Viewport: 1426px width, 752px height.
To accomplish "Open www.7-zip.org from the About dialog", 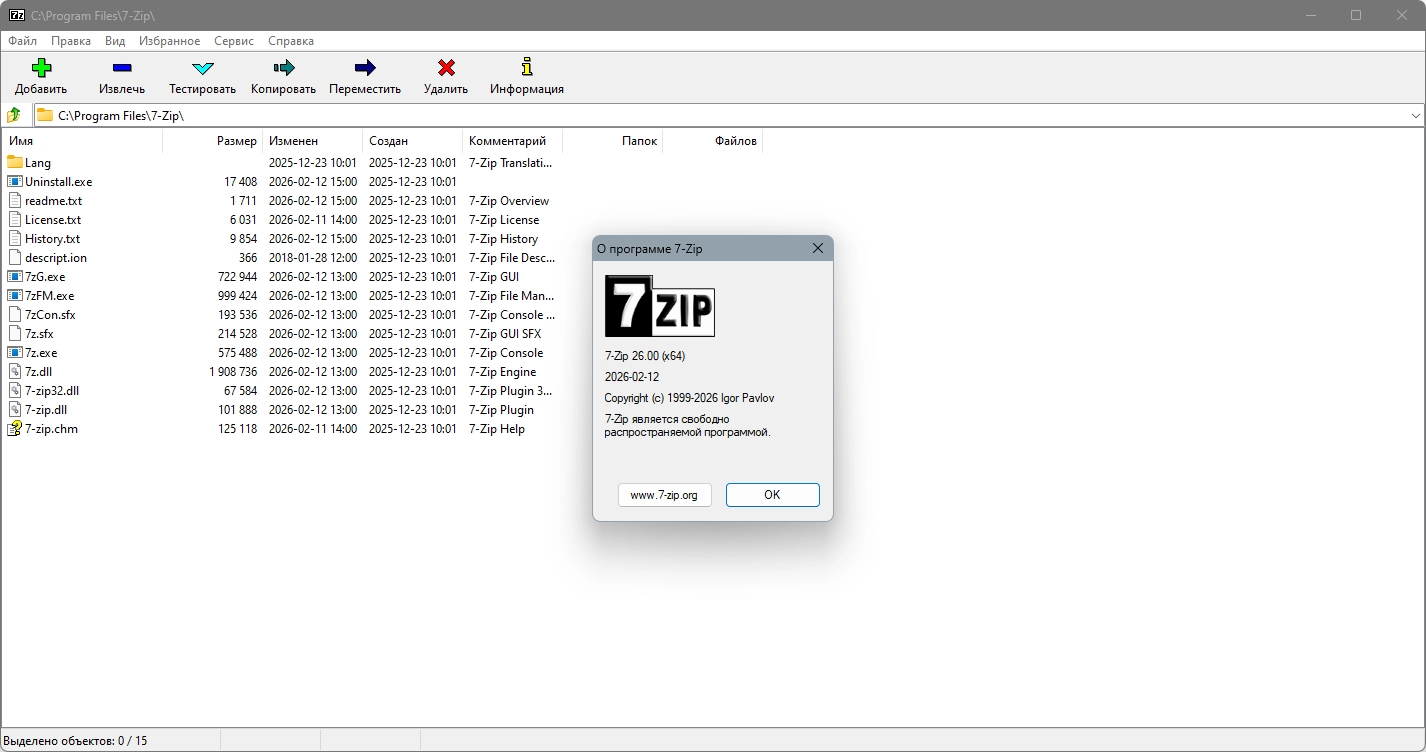I will pyautogui.click(x=664, y=495).
